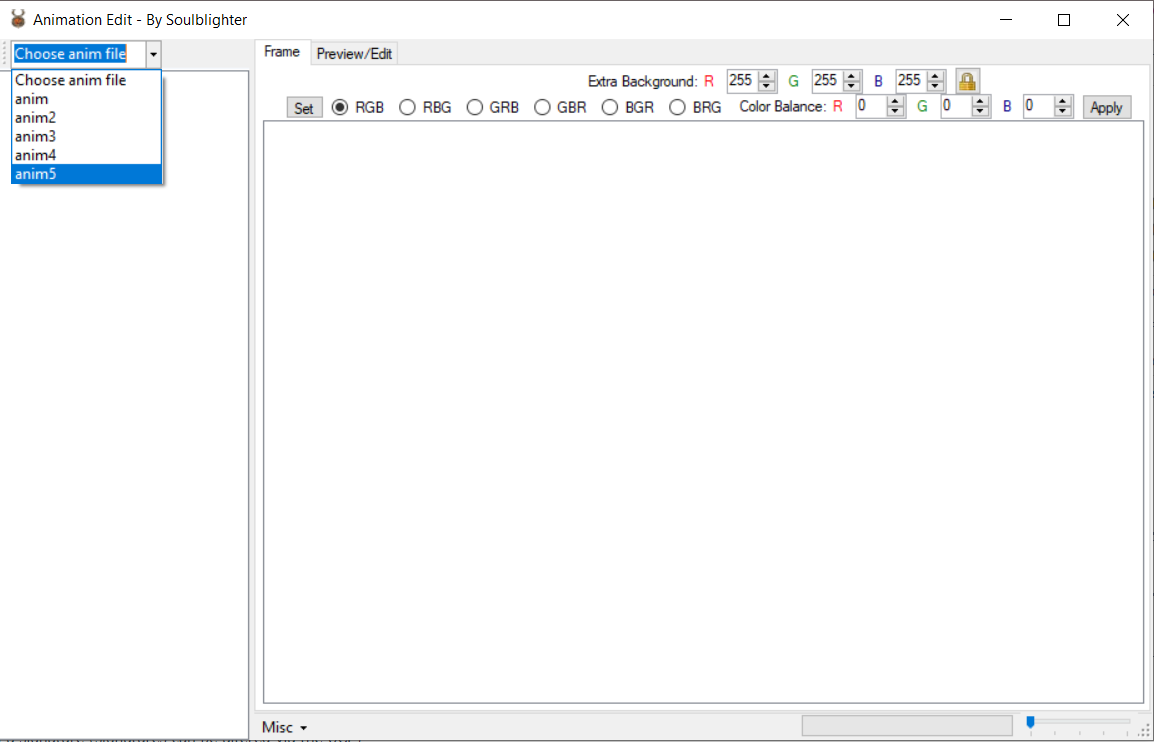
Task: Open the Frame tab
Action: [282, 52]
